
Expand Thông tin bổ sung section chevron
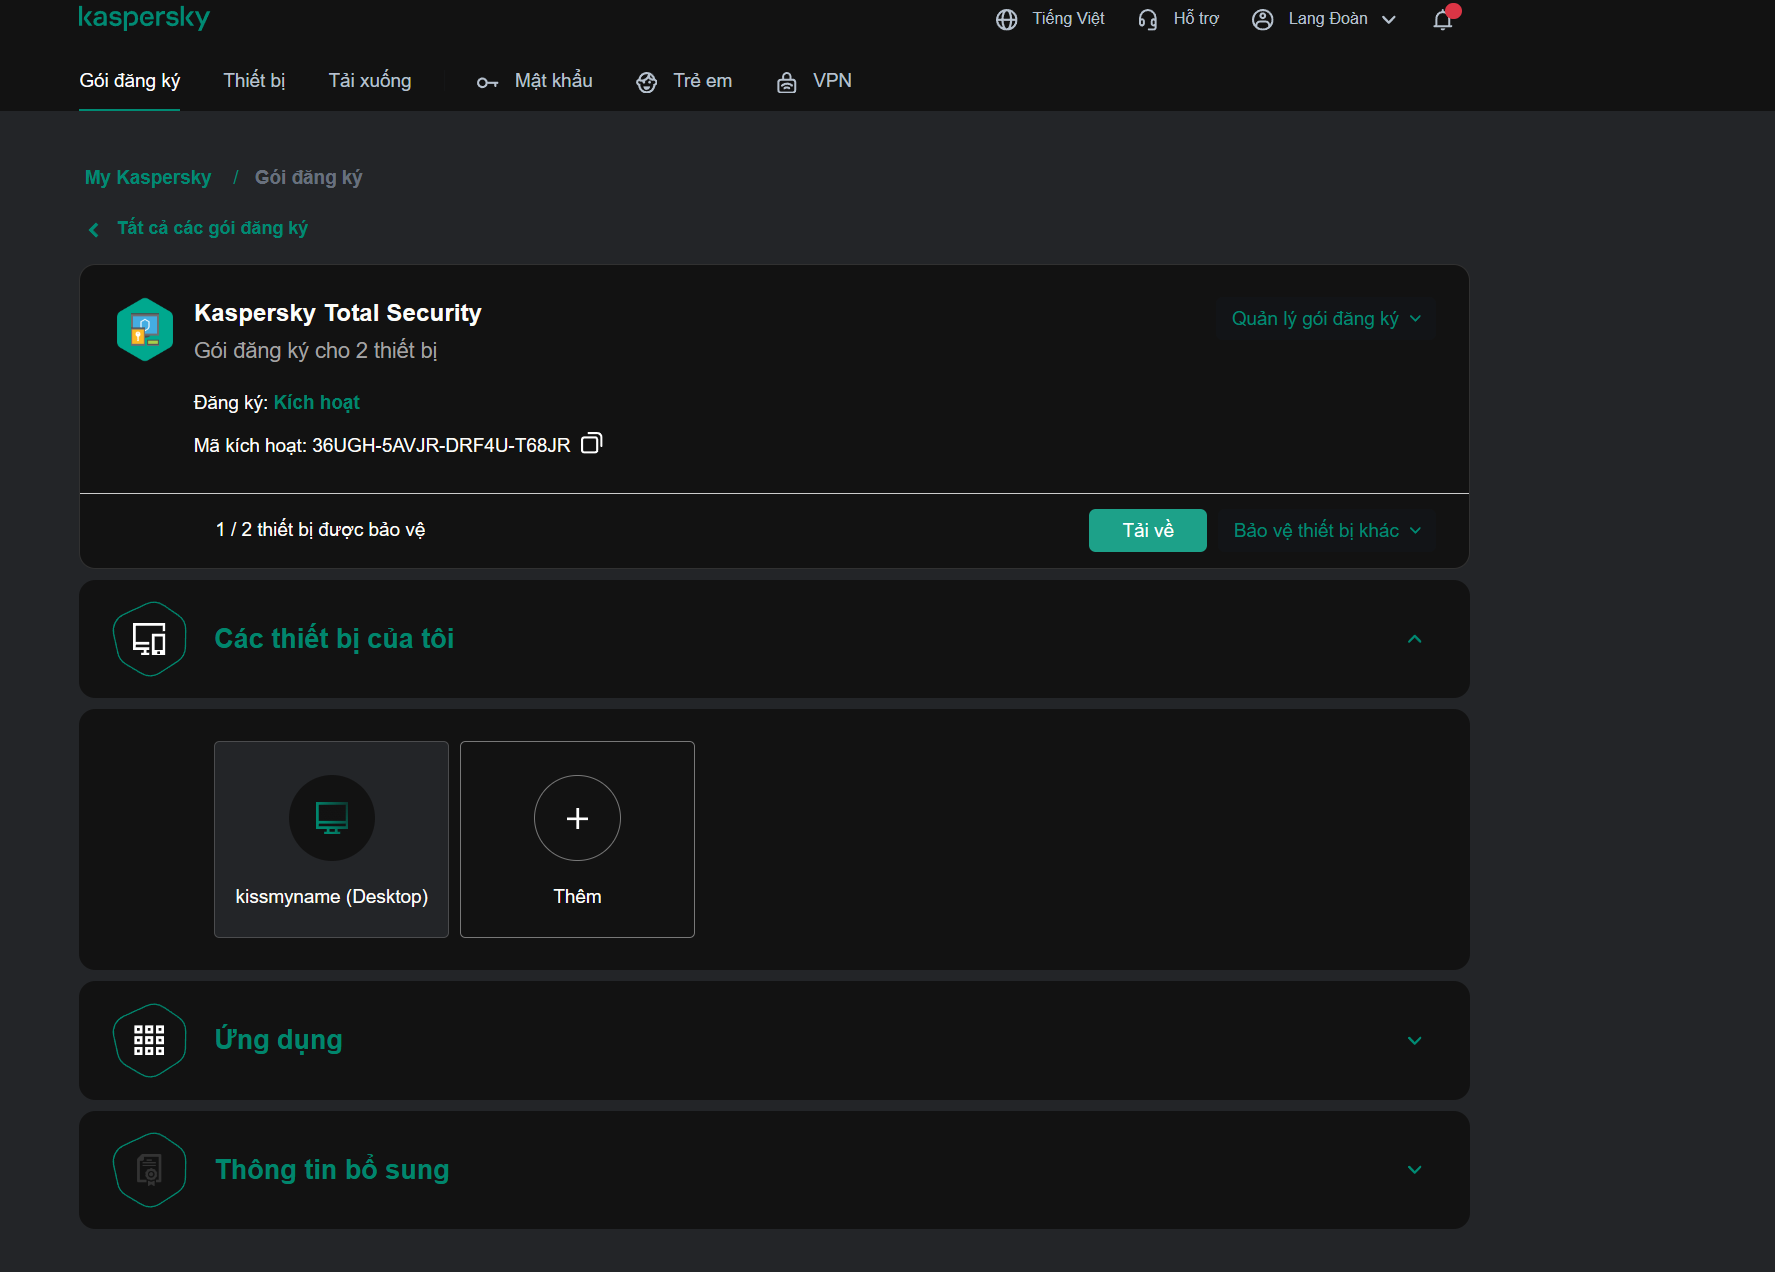click(1414, 1170)
